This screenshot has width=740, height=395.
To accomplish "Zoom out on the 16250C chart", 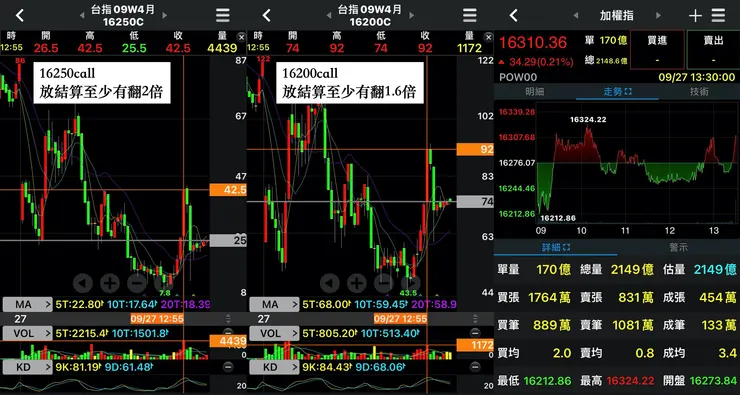I will [x=137, y=283].
